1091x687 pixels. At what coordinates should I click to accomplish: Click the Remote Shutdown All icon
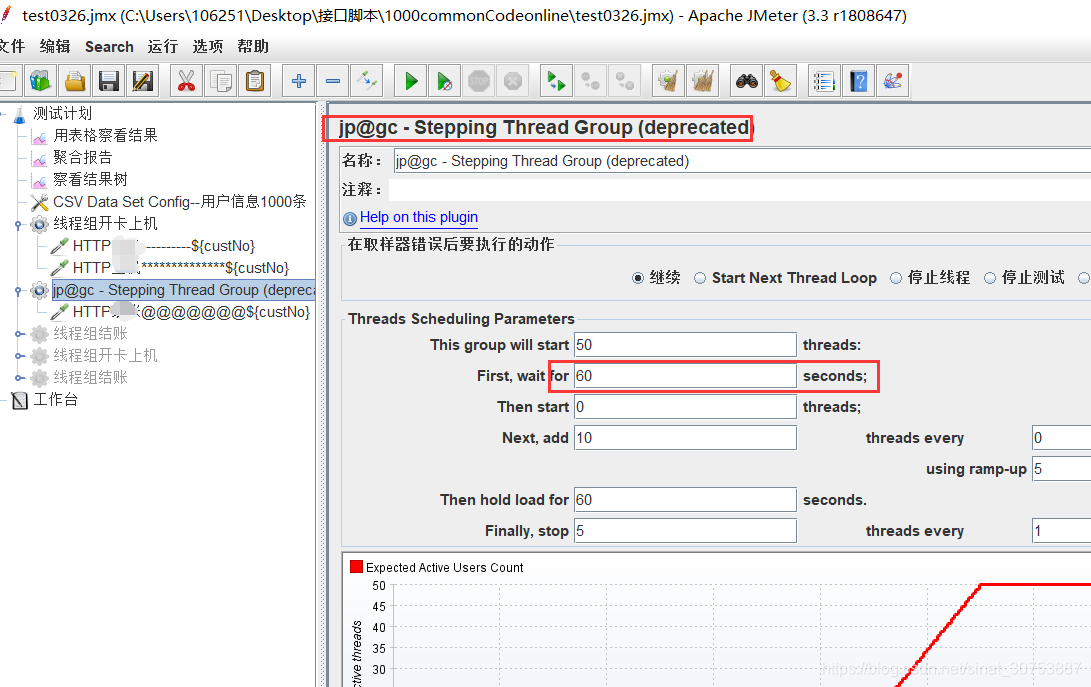click(625, 81)
